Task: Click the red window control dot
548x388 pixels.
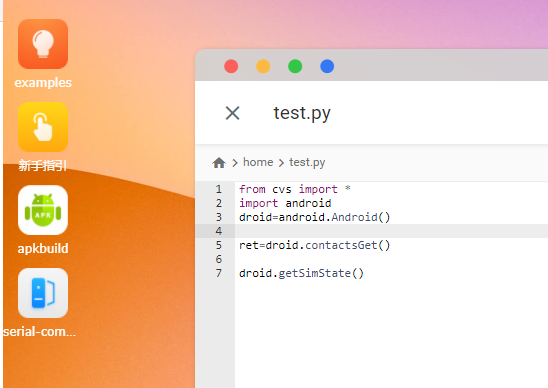Action: coord(231,66)
